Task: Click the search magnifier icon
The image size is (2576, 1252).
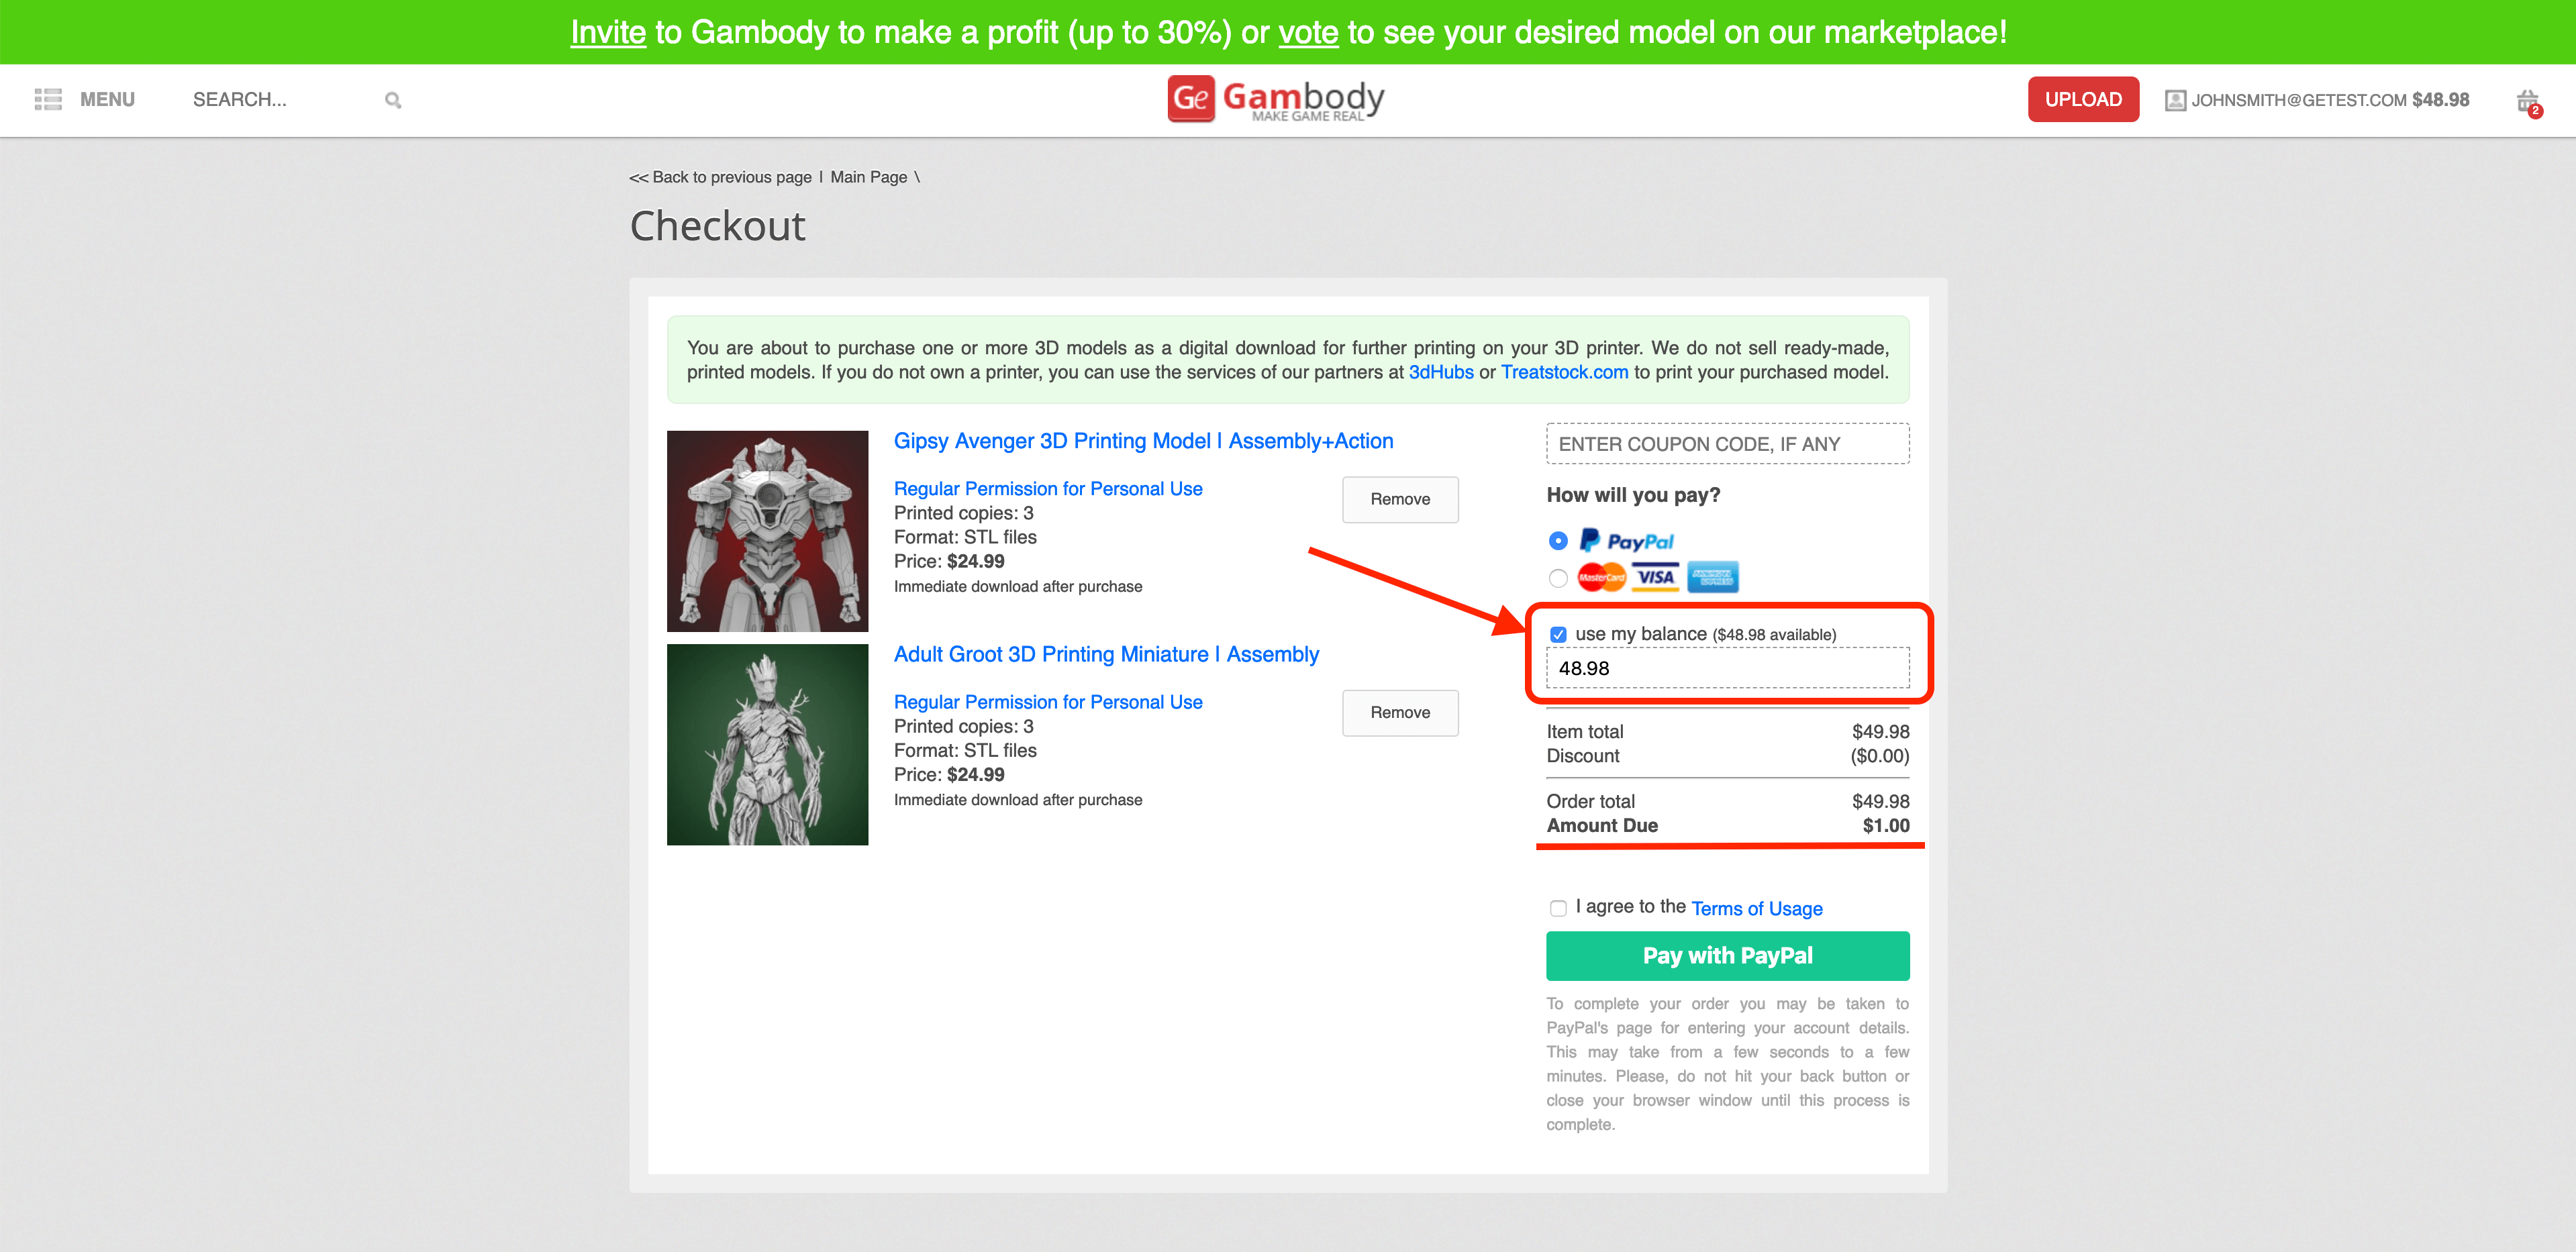Action: [x=393, y=100]
